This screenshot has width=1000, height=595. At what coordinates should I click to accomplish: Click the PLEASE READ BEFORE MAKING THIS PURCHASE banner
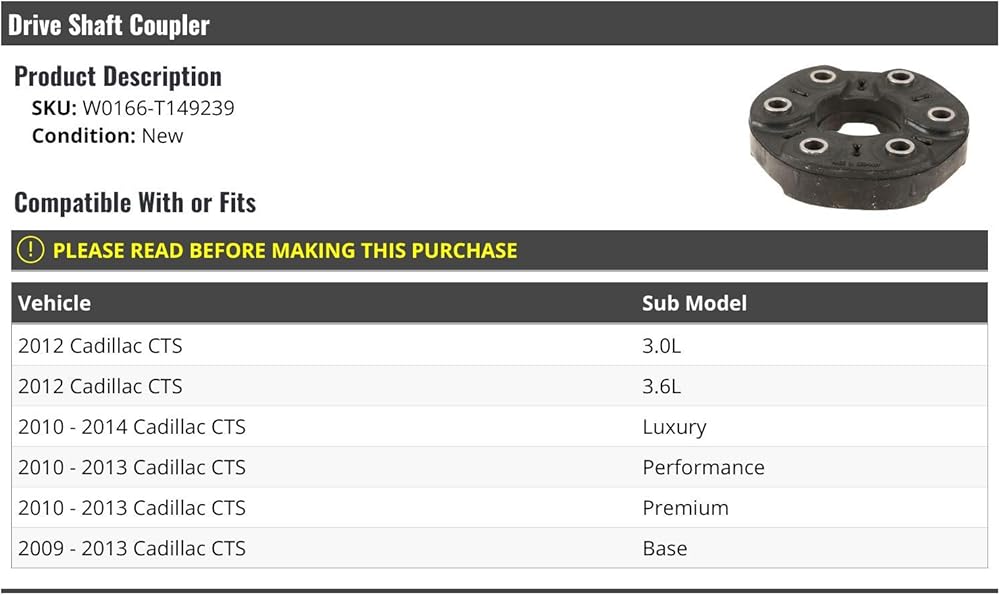pos(499,251)
